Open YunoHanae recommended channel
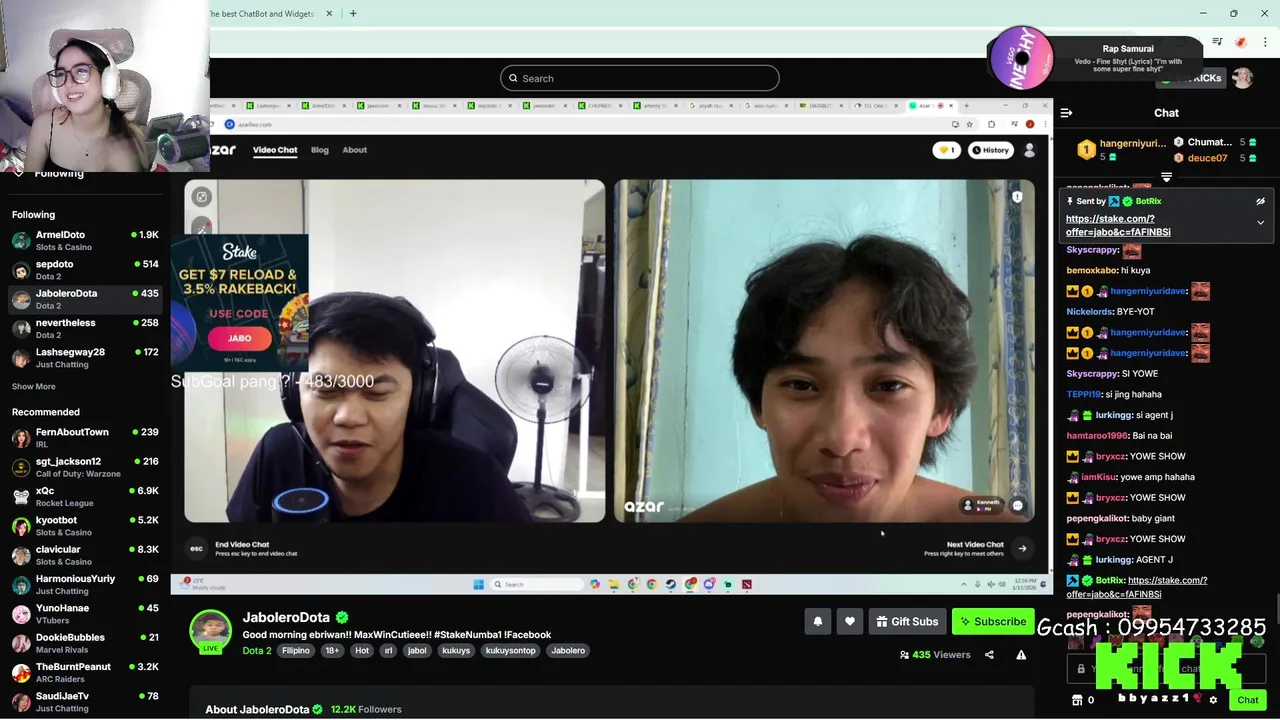 [85, 613]
